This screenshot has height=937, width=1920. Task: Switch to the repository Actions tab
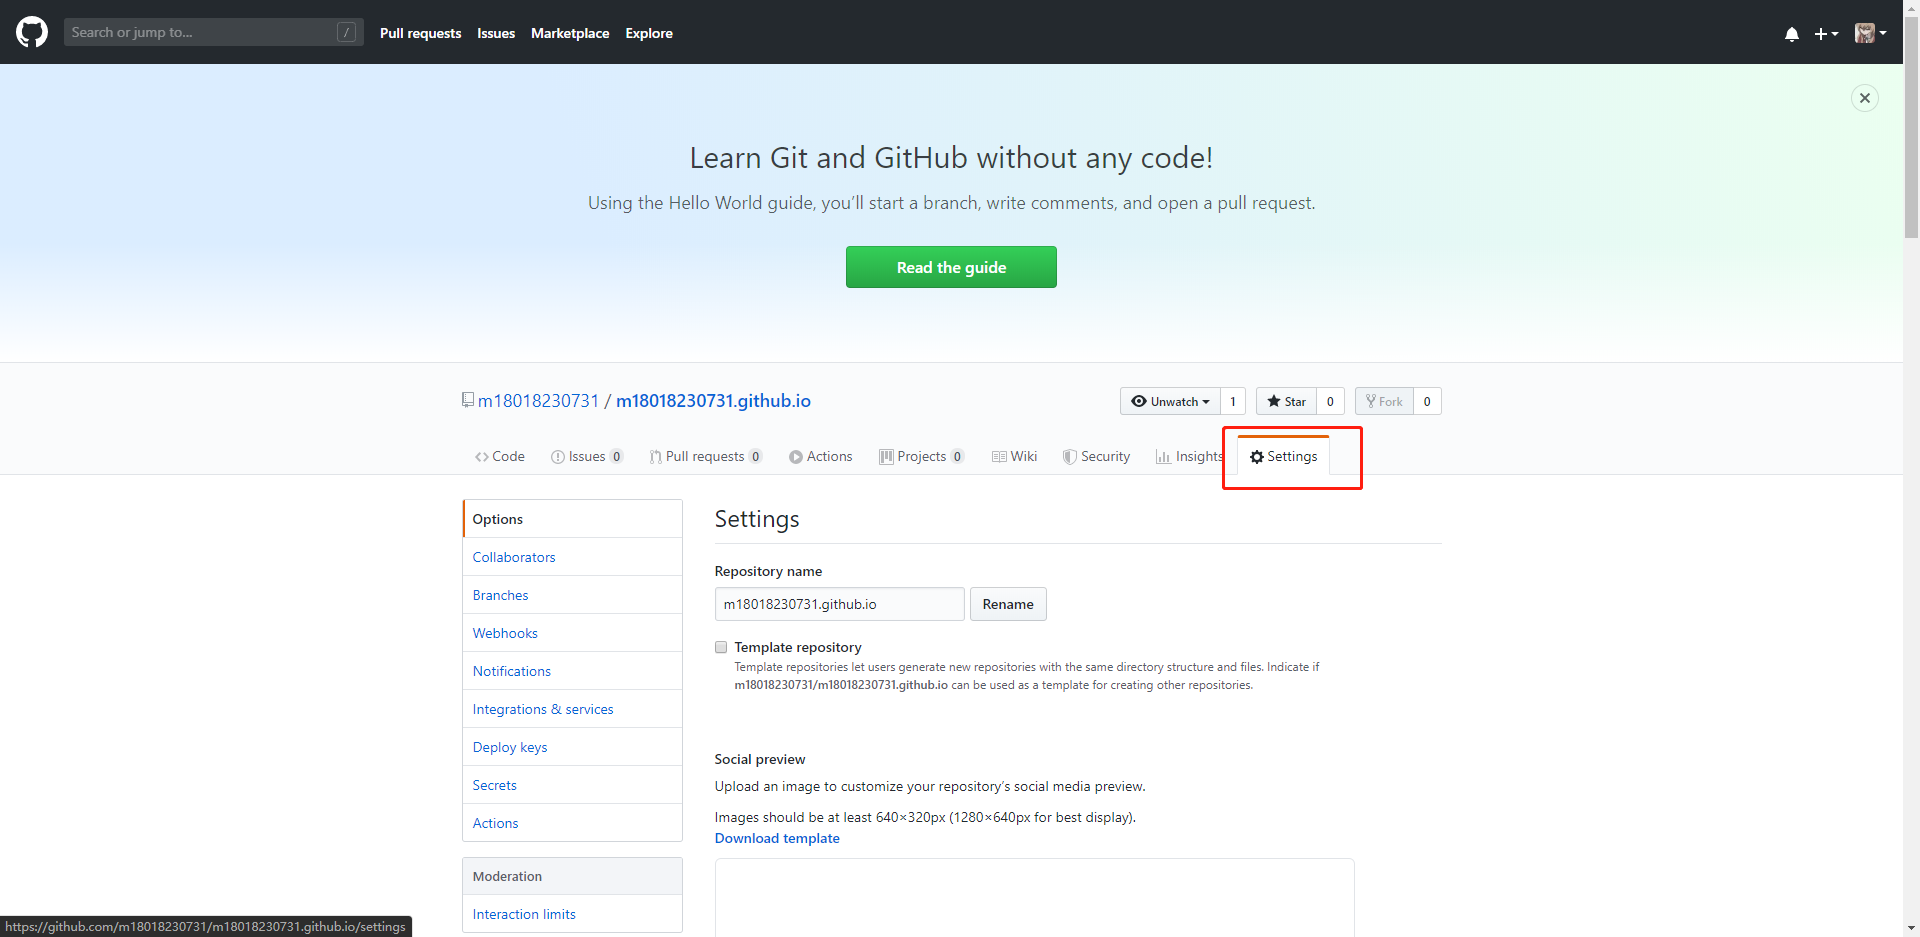click(821, 456)
